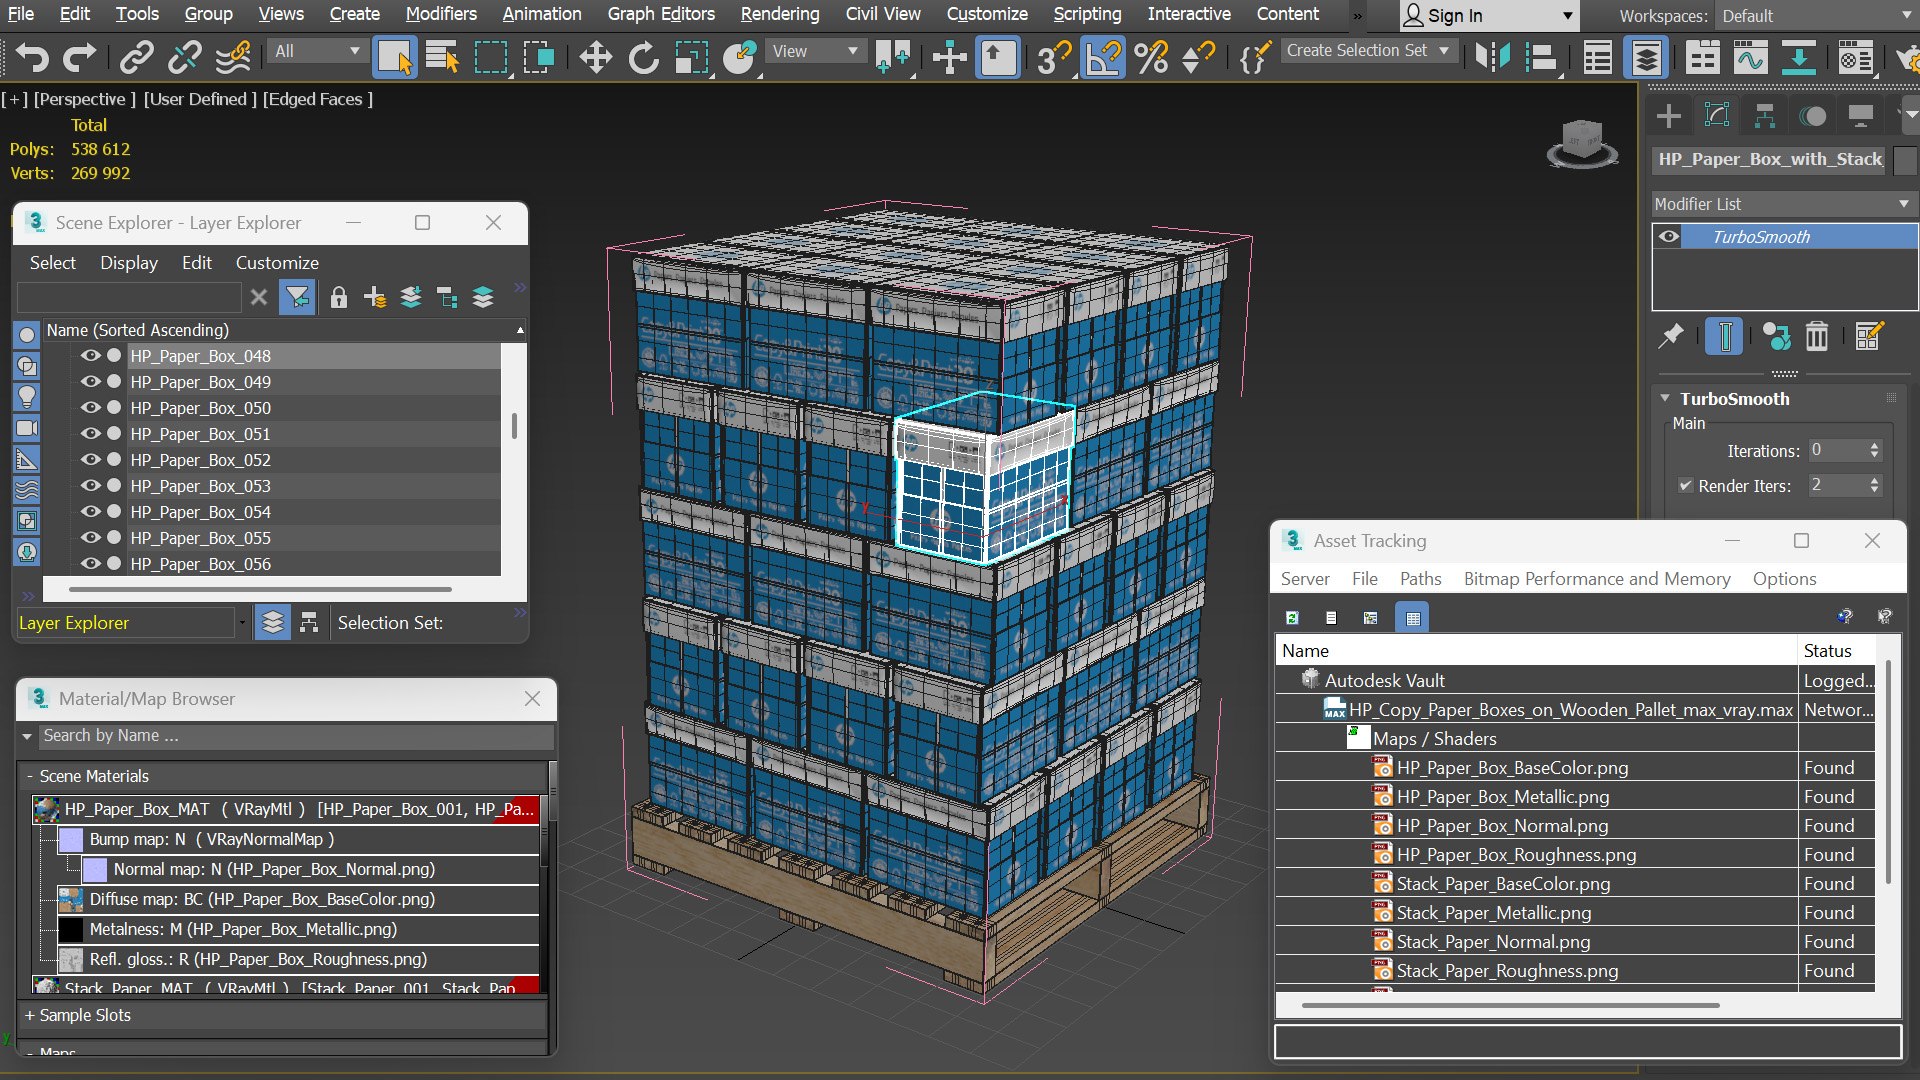This screenshot has width=1920, height=1080.
Task: Click the black Metalness map swatch
Action: pyautogui.click(x=71, y=929)
